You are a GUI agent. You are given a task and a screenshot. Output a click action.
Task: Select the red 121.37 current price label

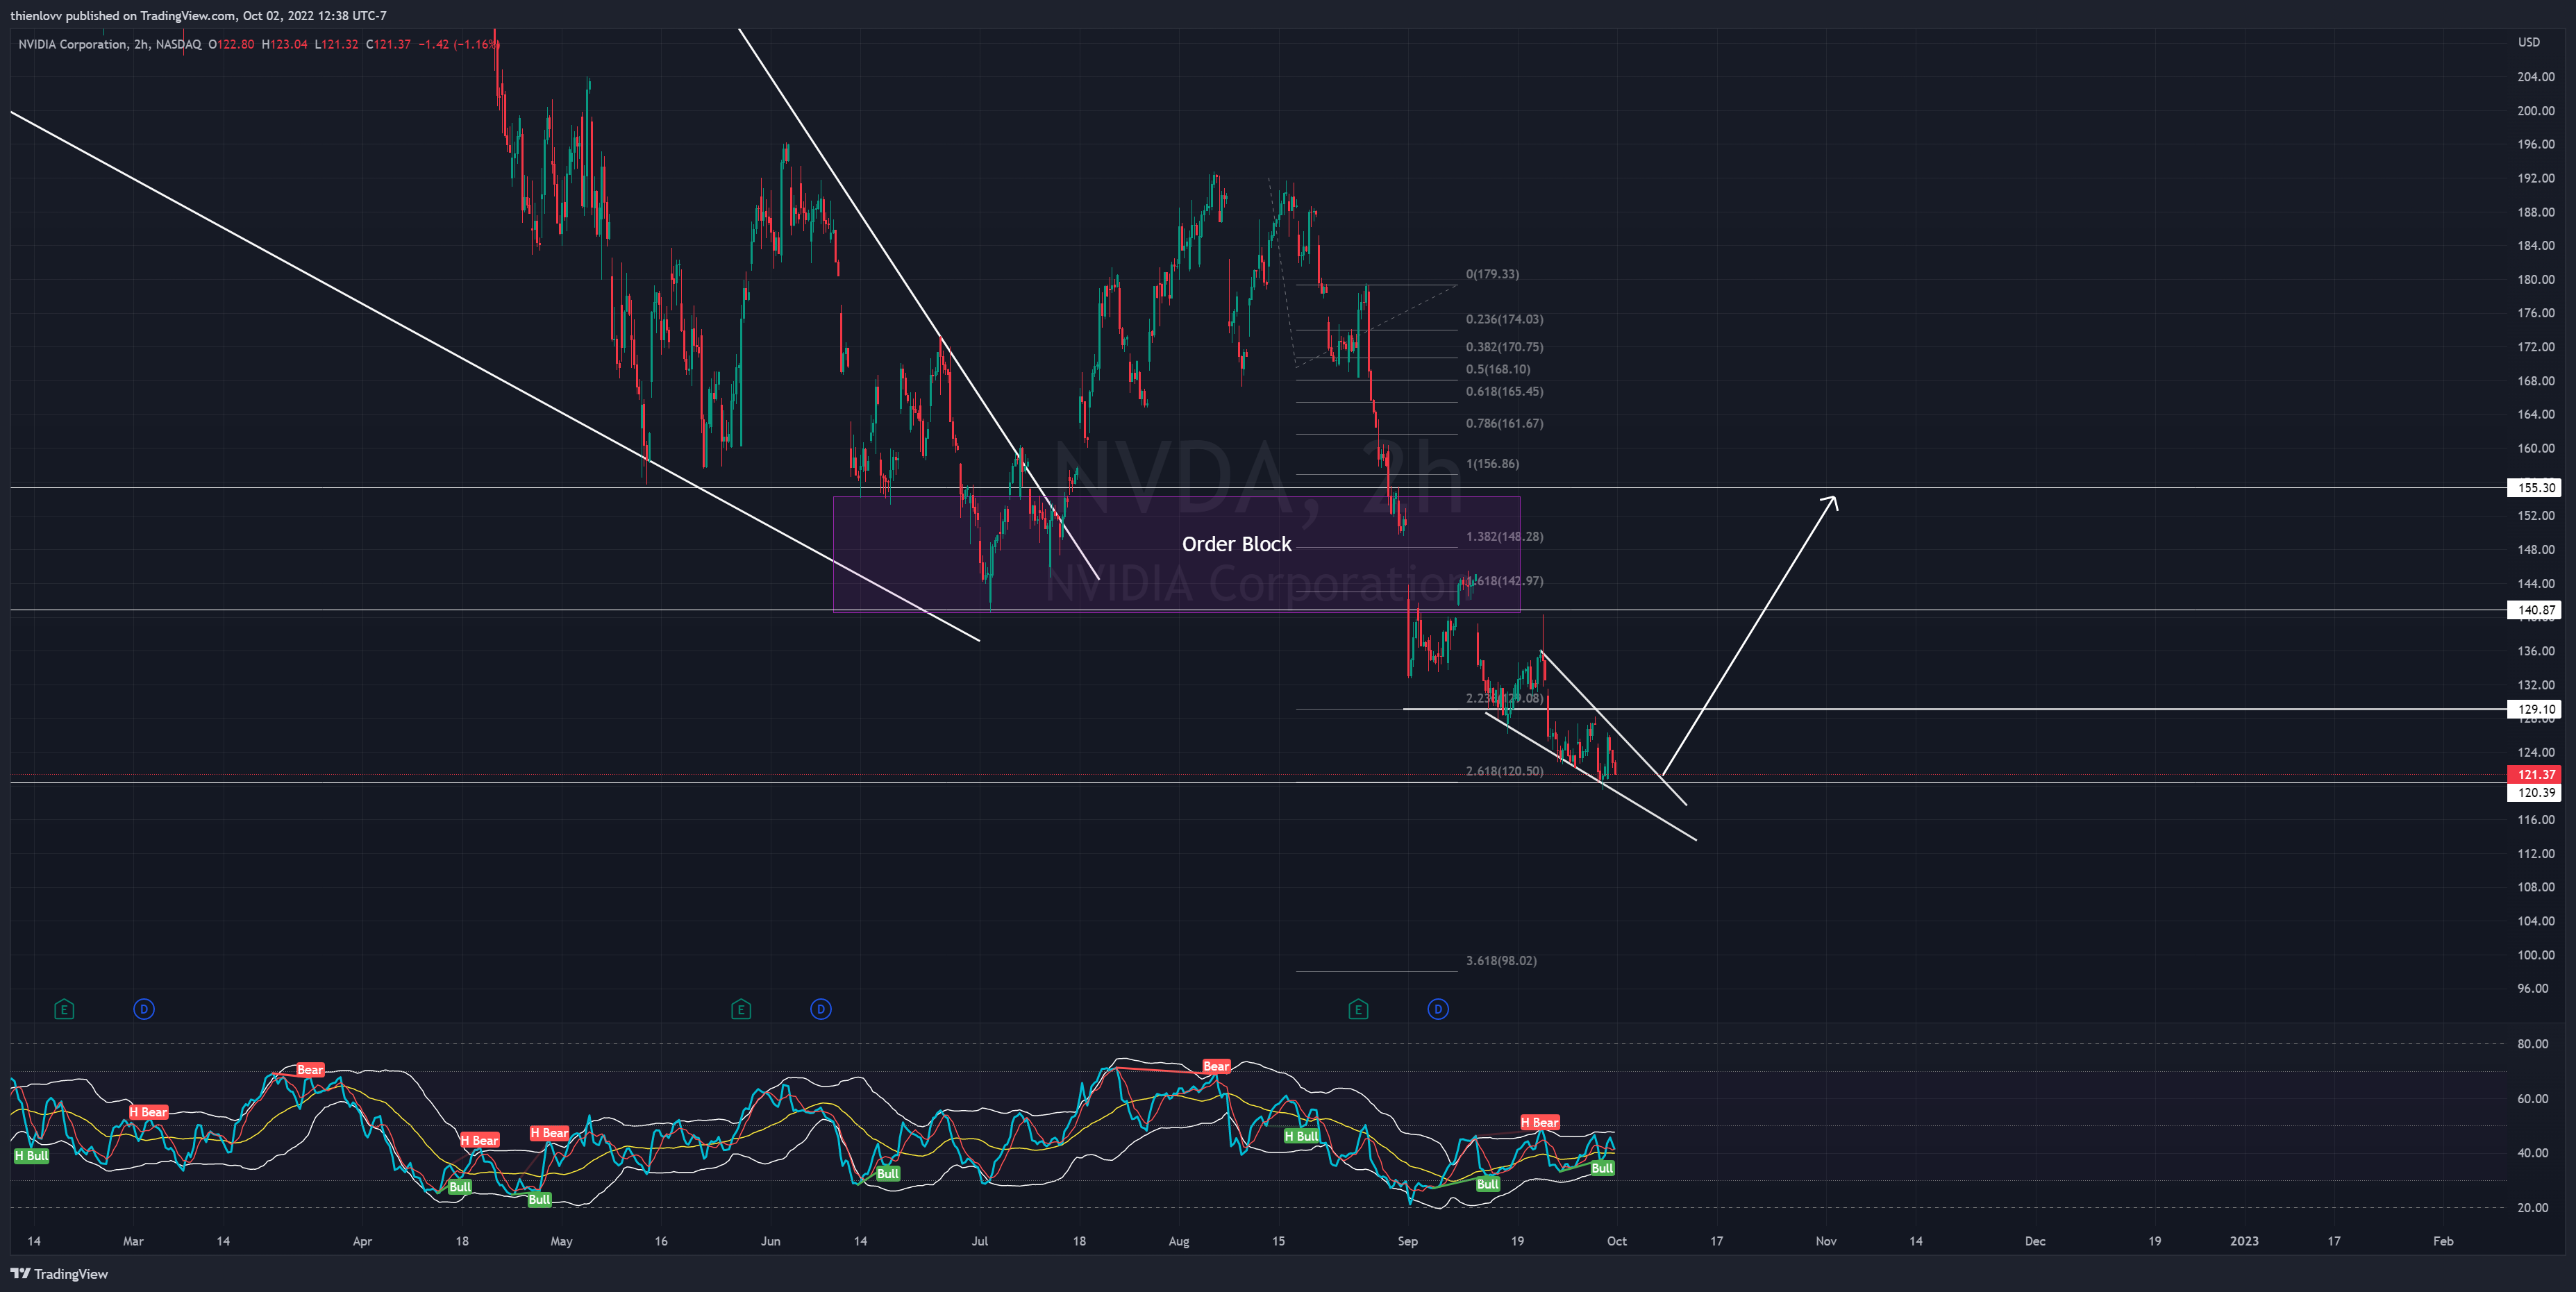(2535, 774)
